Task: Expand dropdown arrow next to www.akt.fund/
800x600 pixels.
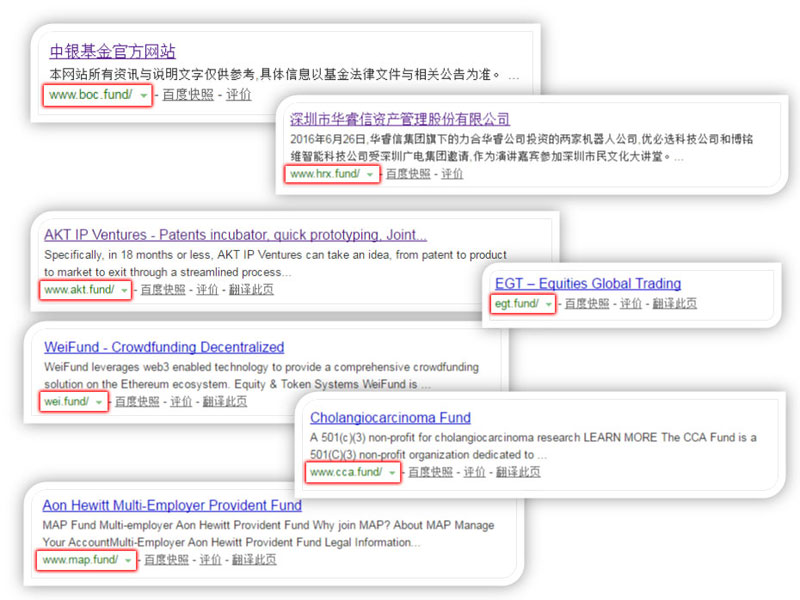Action: tap(124, 290)
